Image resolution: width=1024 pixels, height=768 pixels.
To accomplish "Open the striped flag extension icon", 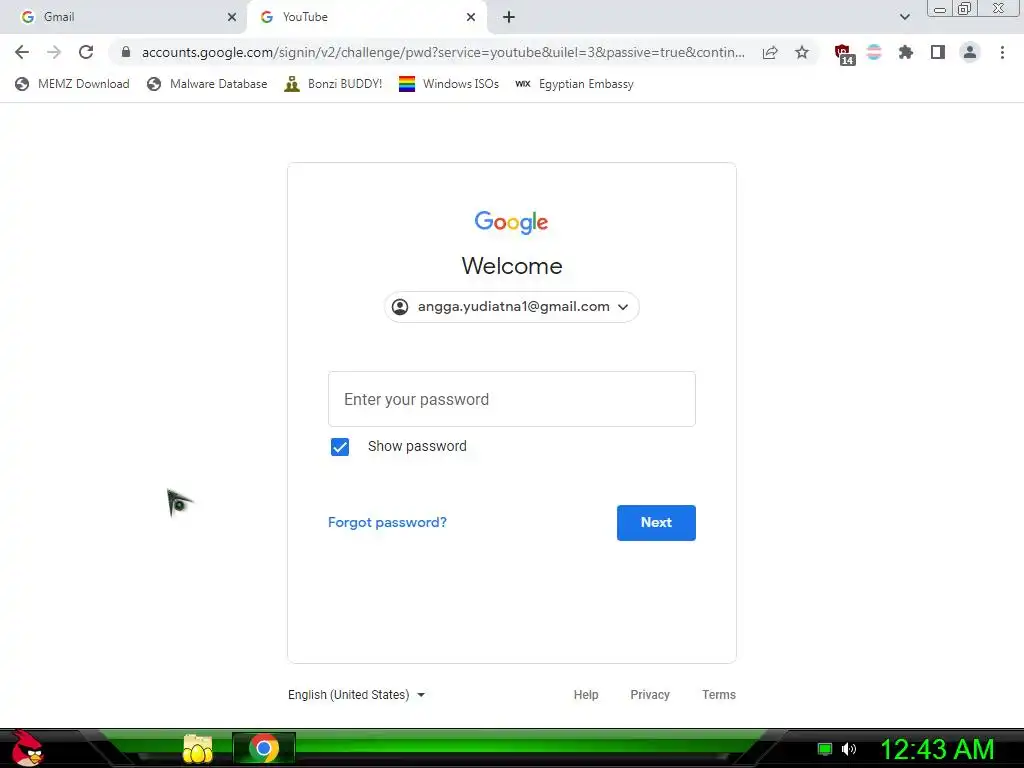I will point(874,52).
